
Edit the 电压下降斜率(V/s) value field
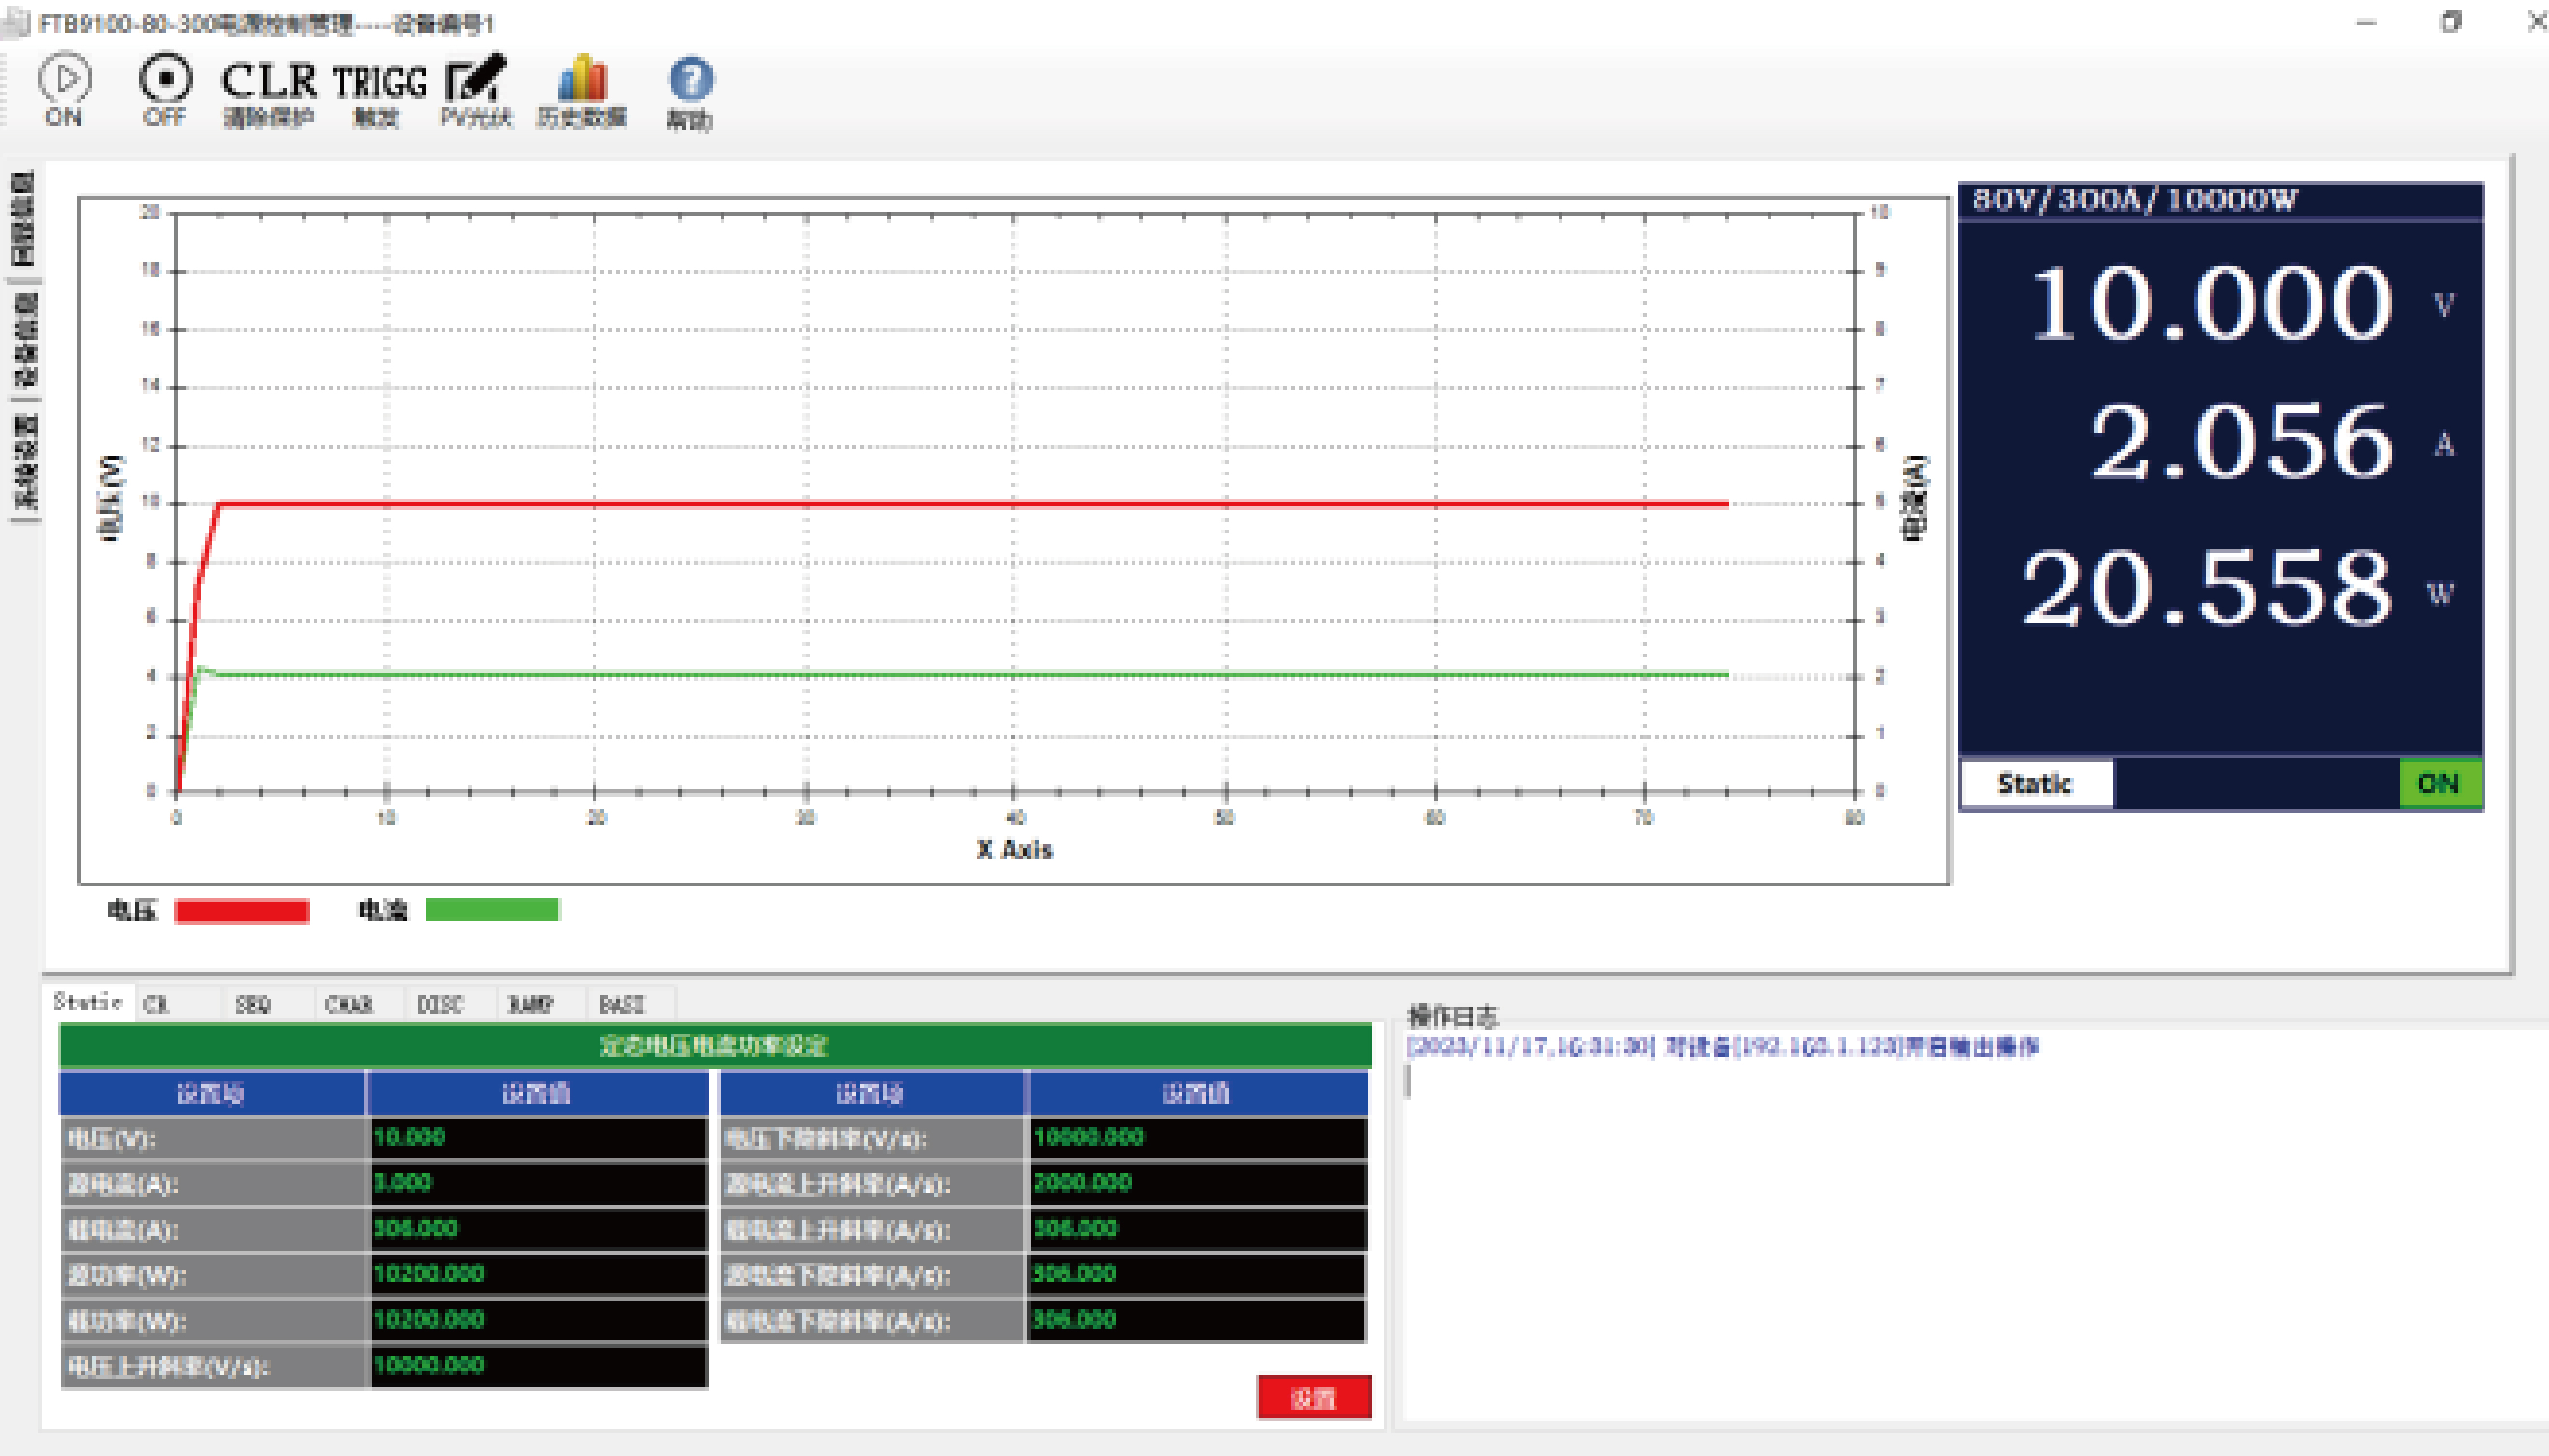(x=1197, y=1138)
